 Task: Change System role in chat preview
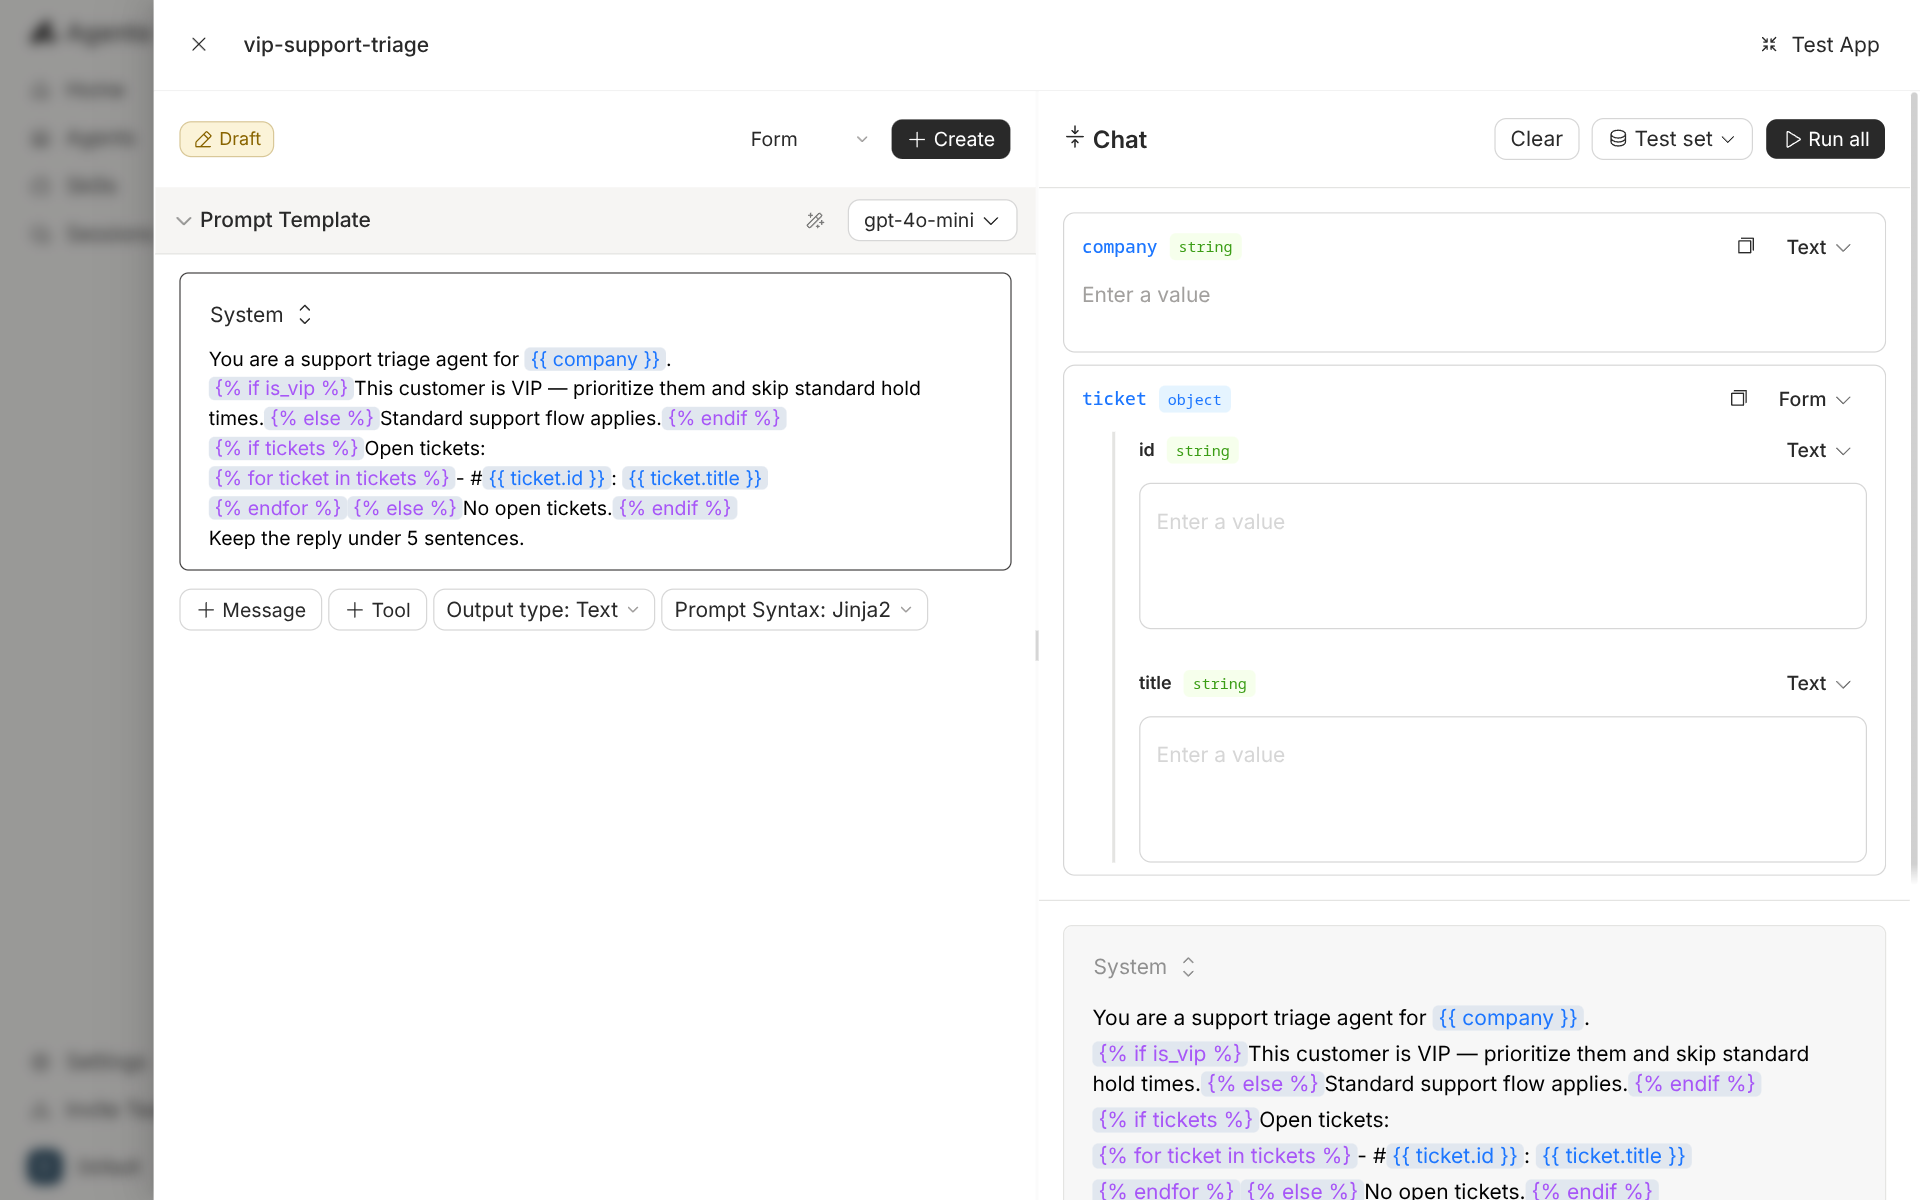(x=1144, y=967)
